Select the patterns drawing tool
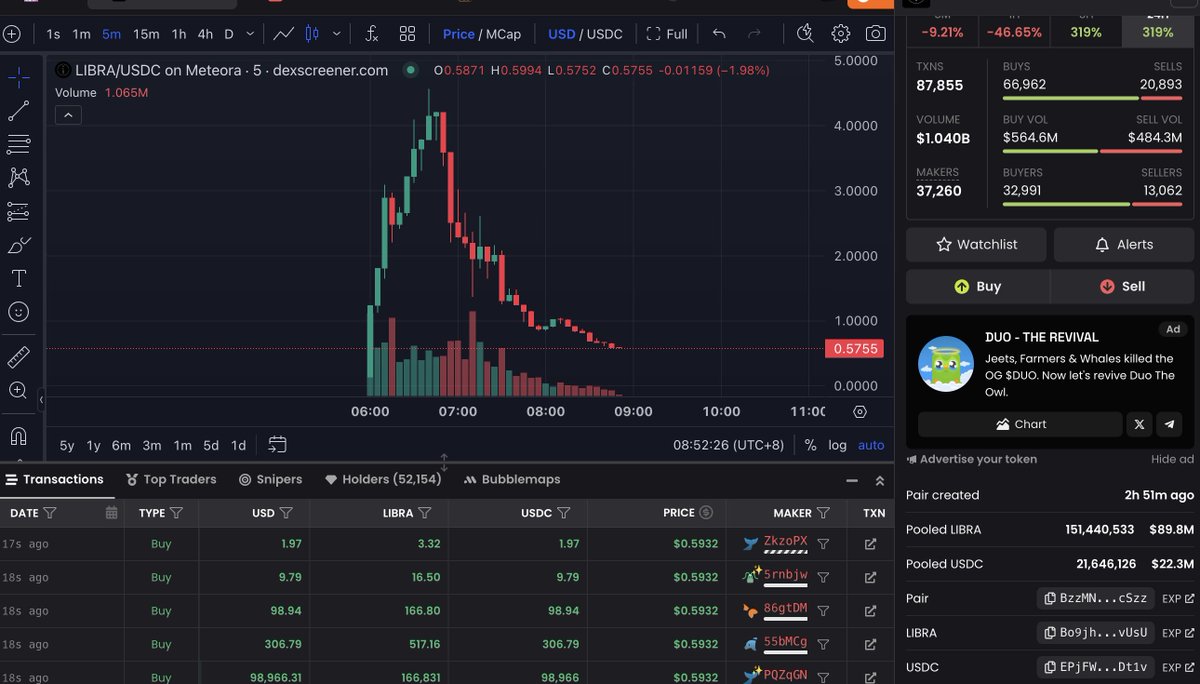1200x684 pixels. pyautogui.click(x=18, y=178)
